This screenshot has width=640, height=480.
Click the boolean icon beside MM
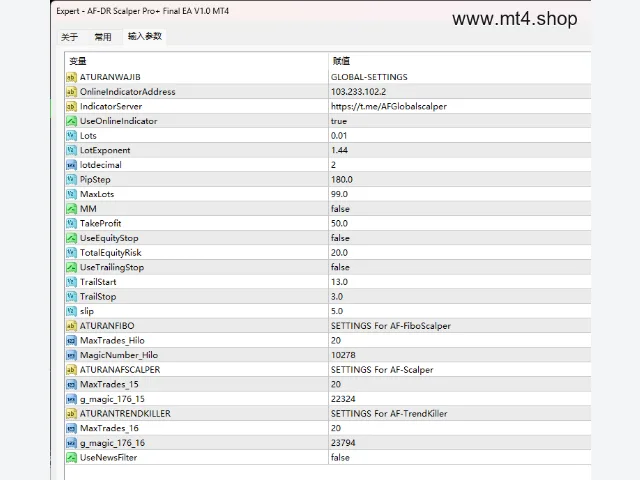71,209
